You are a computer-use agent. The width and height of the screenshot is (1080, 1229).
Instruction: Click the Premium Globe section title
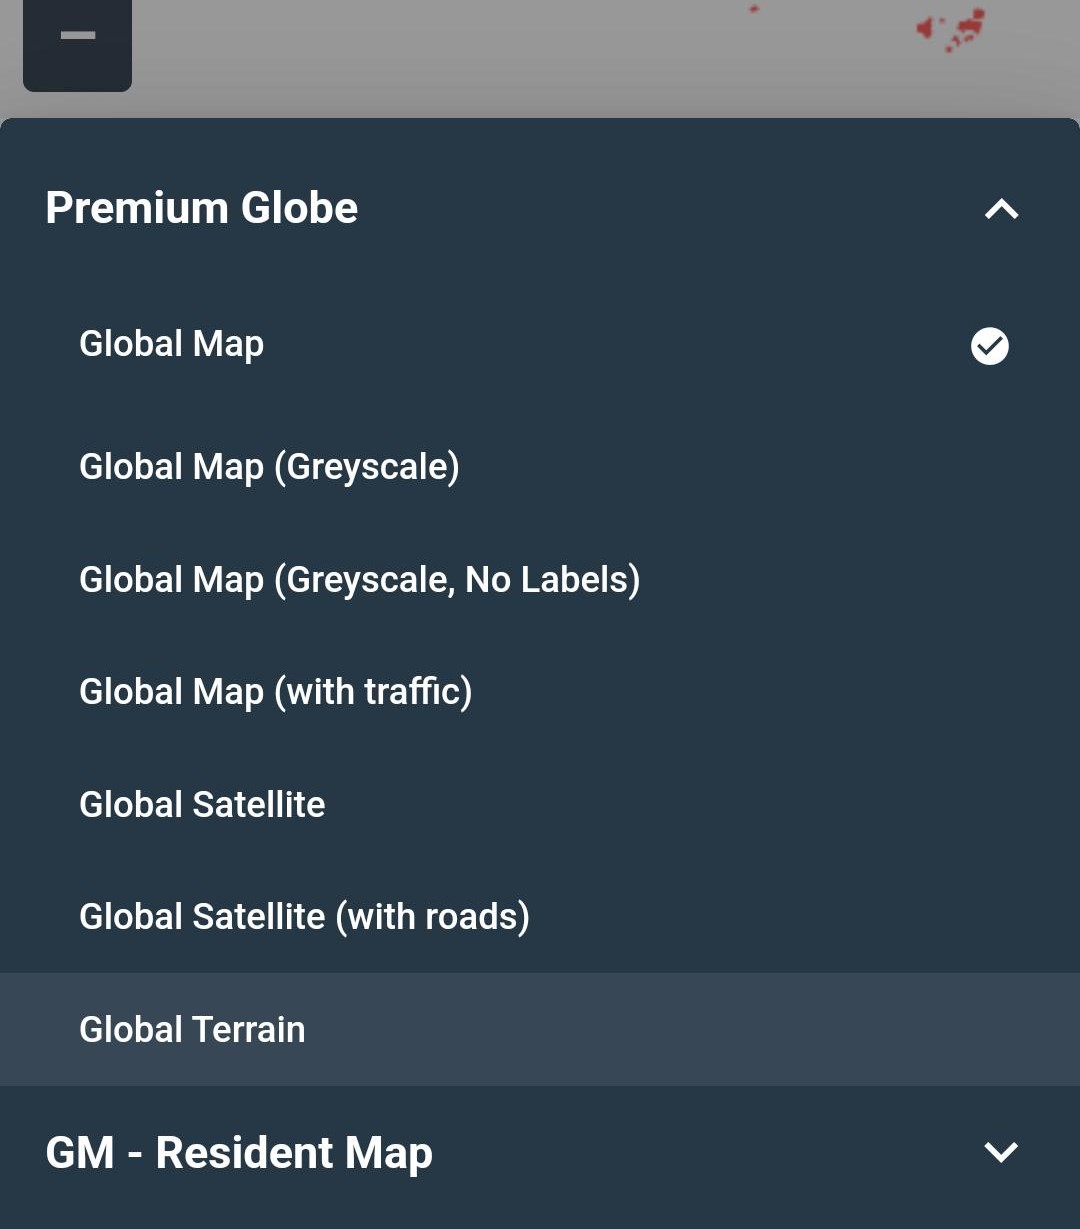(202, 208)
